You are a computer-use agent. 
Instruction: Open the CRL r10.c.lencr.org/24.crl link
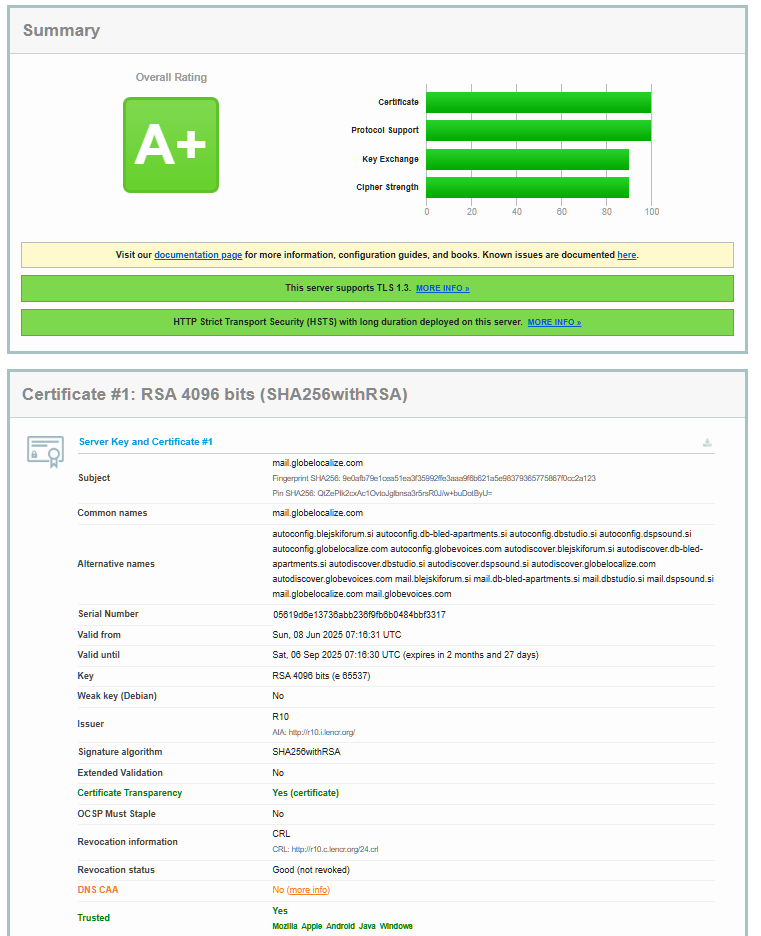[x=335, y=849]
